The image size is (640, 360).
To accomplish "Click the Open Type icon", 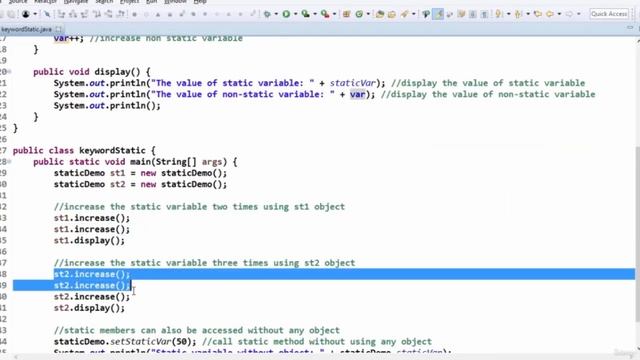I will click(x=380, y=14).
